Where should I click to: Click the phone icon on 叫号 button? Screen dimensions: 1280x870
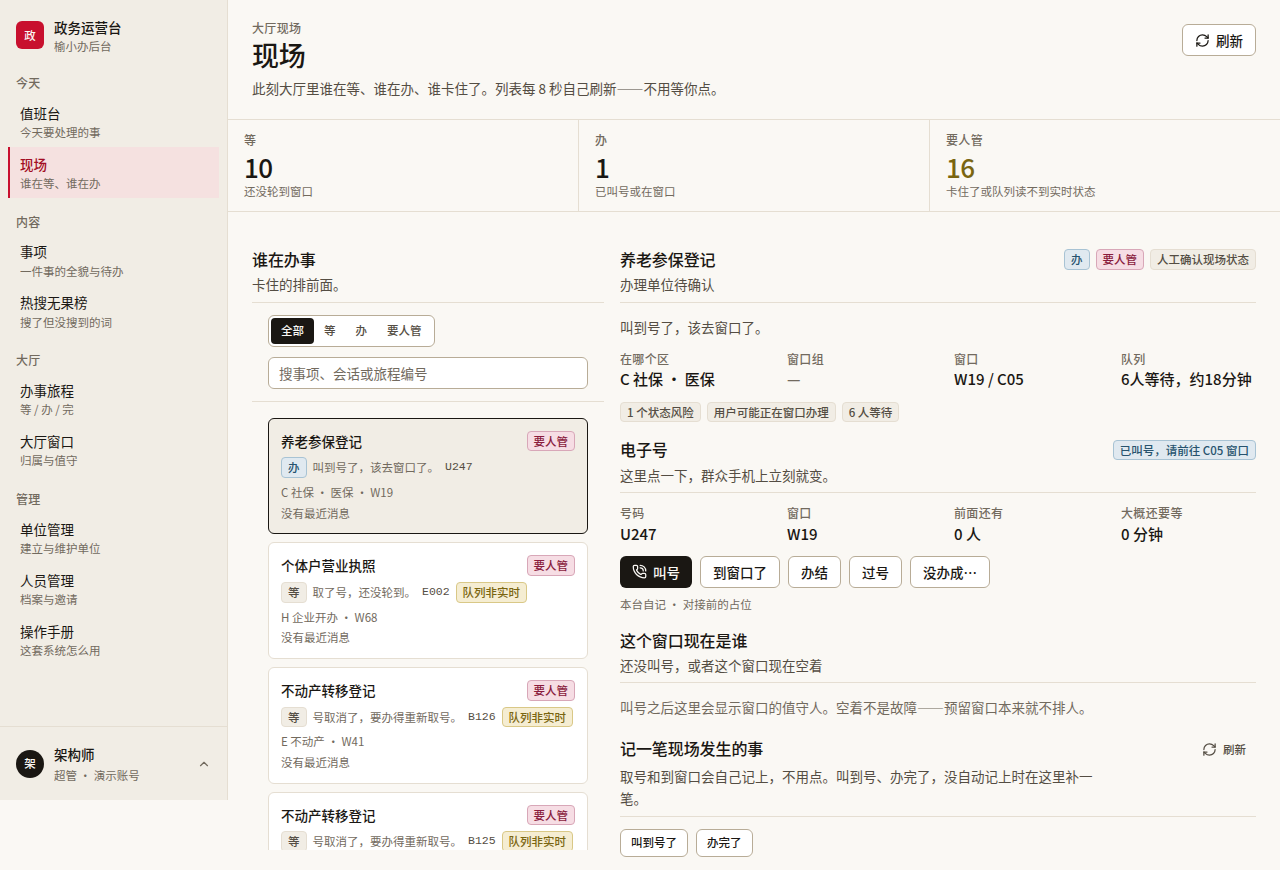(640, 572)
